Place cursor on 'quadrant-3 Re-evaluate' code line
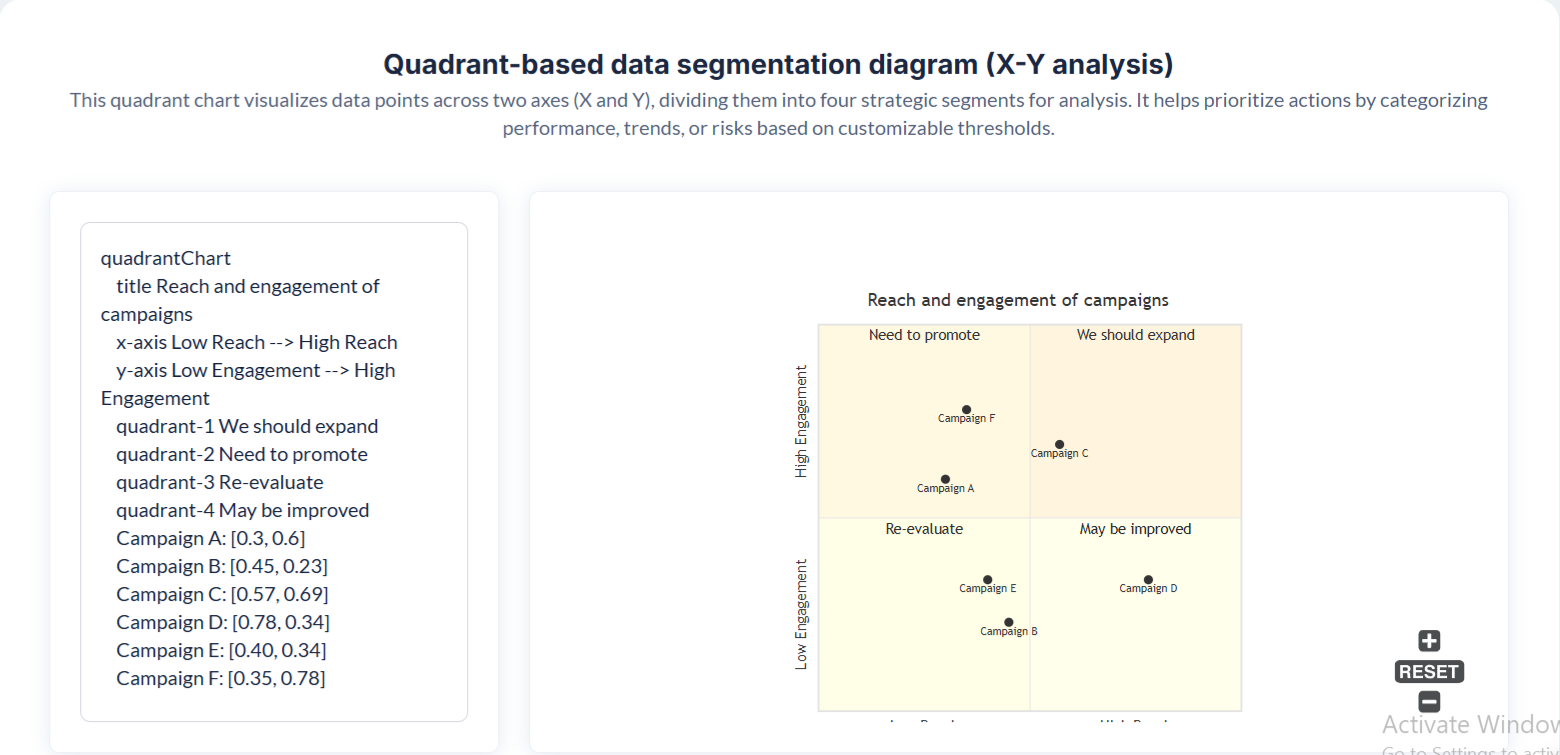Viewport: 1560px width, 755px height. point(220,482)
